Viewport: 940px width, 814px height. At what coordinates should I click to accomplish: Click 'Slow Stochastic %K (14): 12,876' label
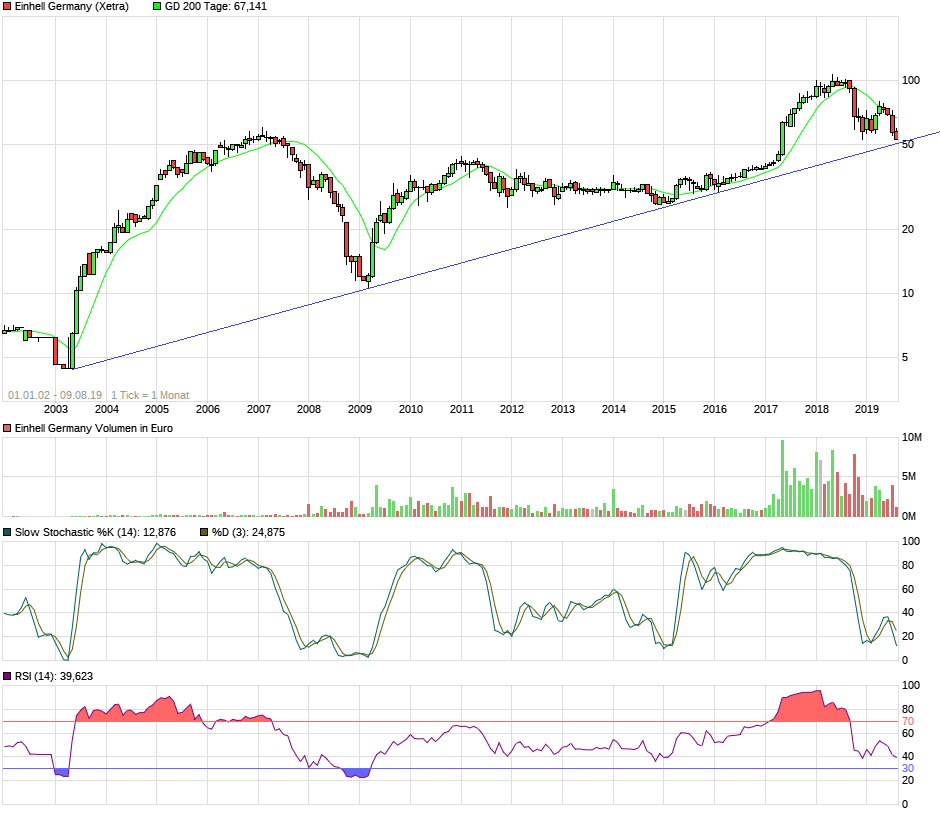pos(95,532)
